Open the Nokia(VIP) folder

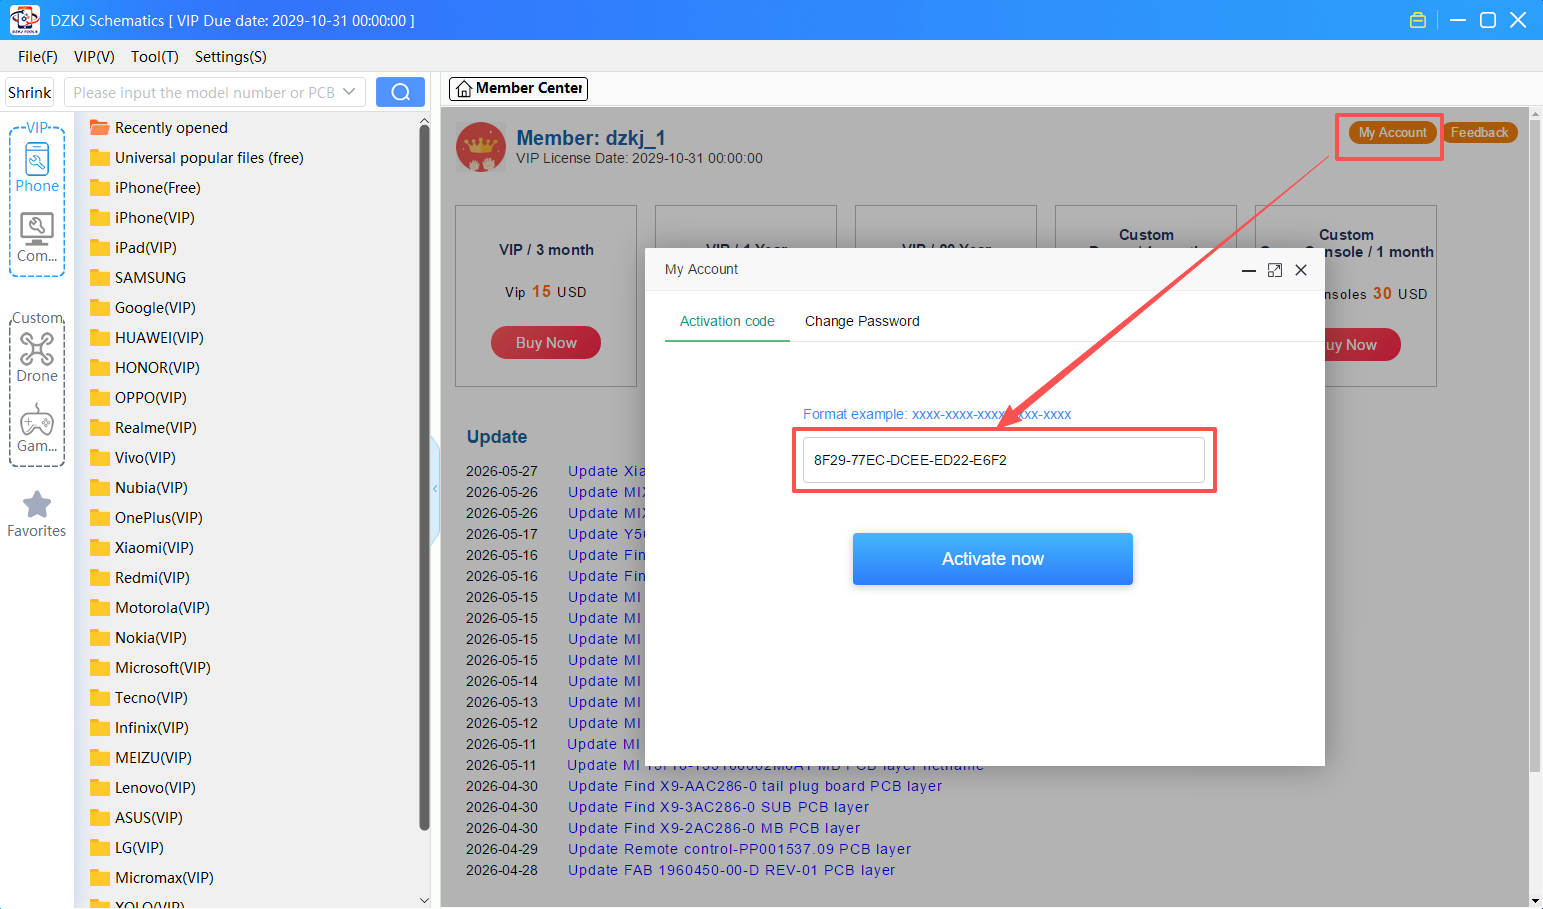pos(138,638)
